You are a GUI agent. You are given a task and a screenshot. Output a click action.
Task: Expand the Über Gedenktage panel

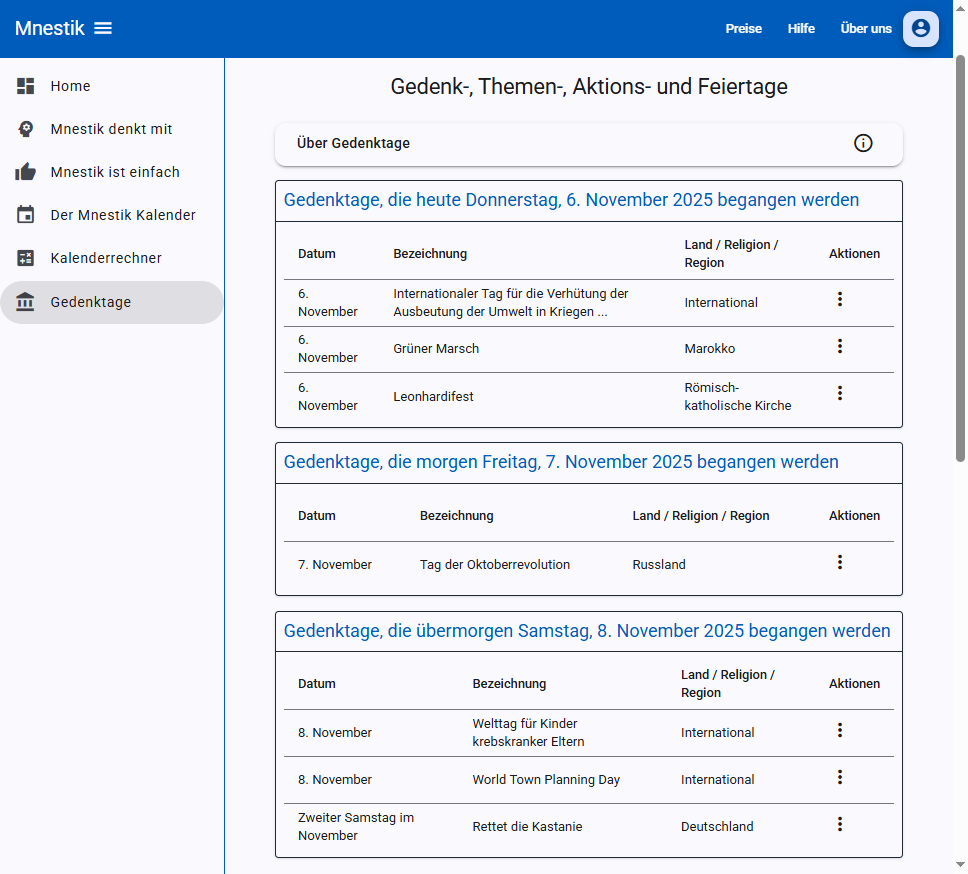click(x=588, y=143)
